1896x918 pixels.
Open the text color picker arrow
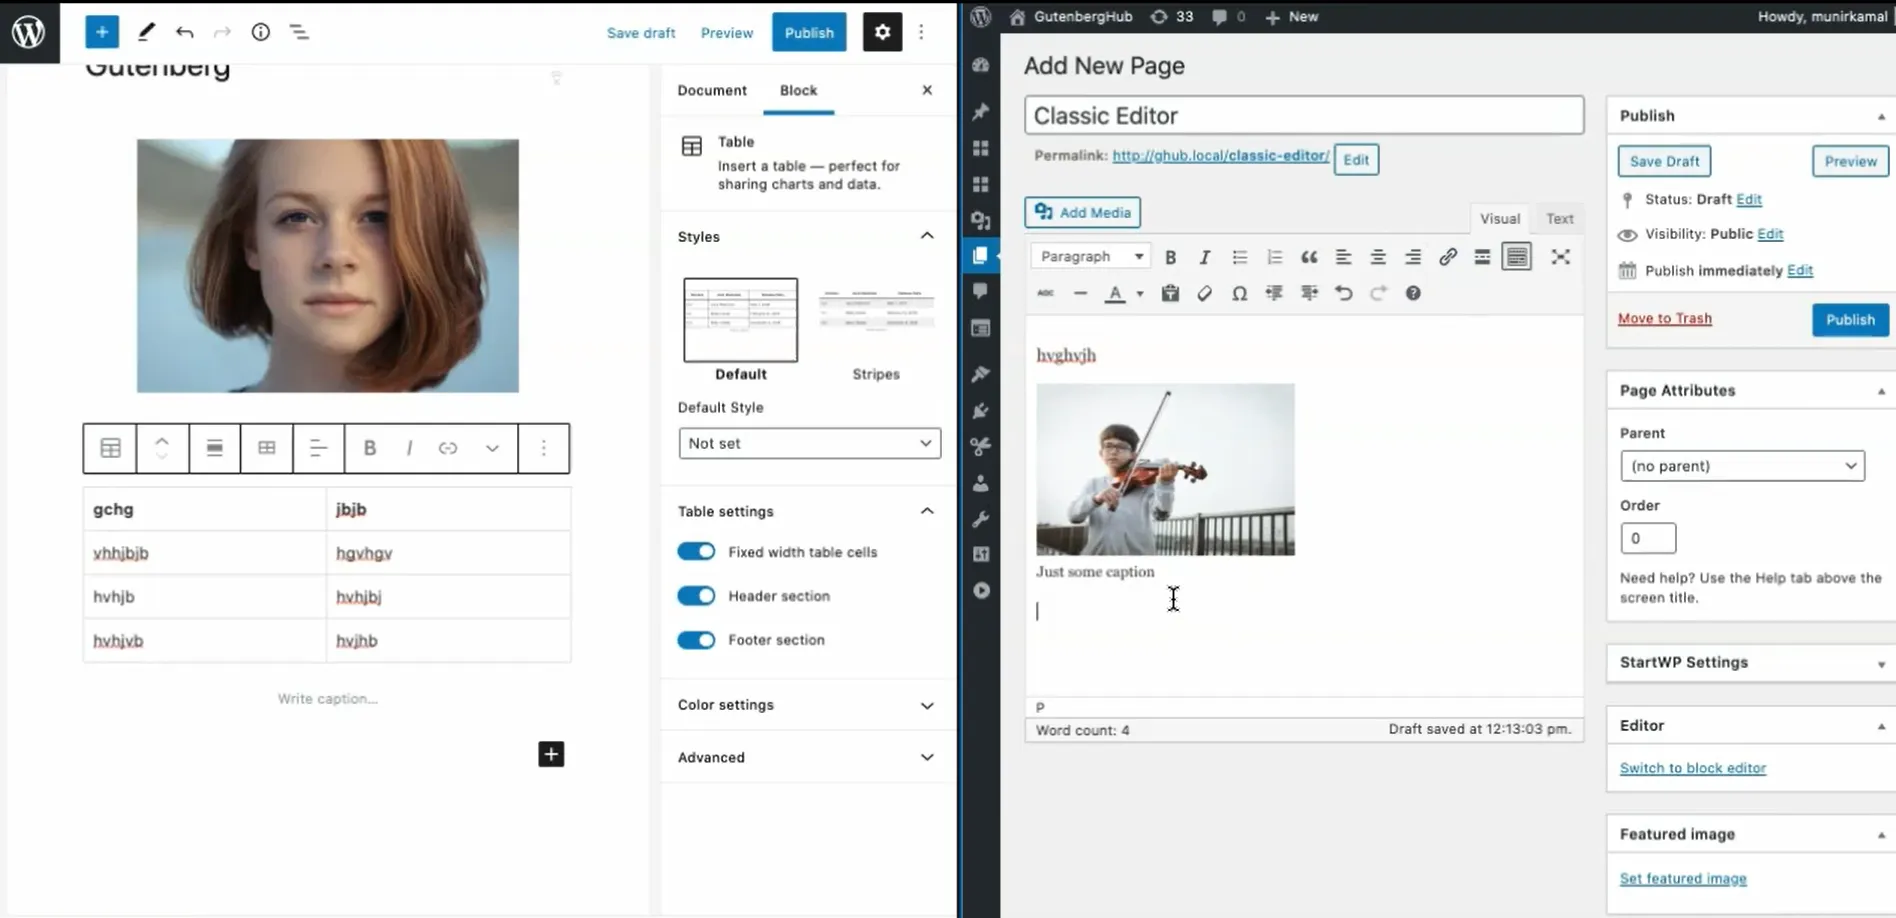[1139, 294]
